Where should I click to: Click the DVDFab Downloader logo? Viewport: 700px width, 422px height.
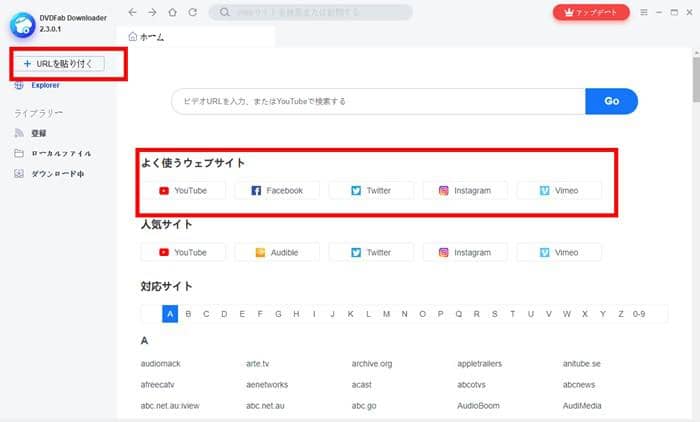(x=19, y=19)
